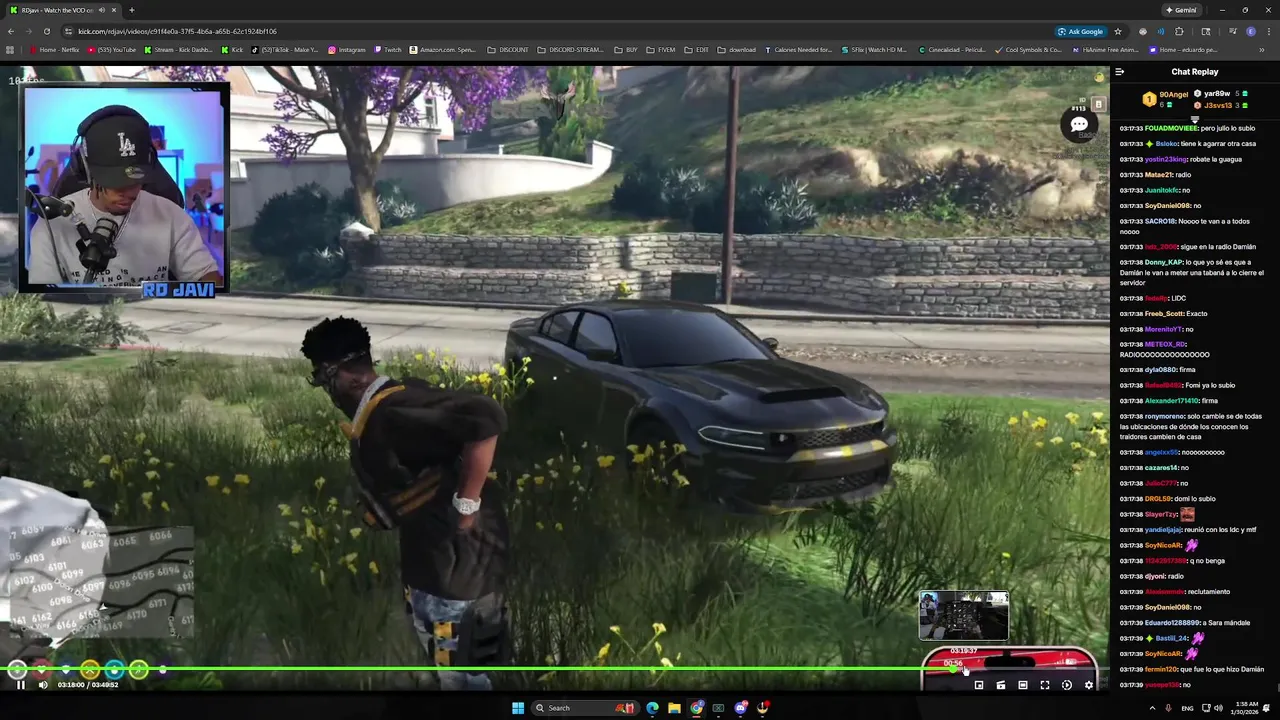1280x720 pixels.
Task: Click username ronymoreno in chat
Action: pyautogui.click(x=1165, y=416)
